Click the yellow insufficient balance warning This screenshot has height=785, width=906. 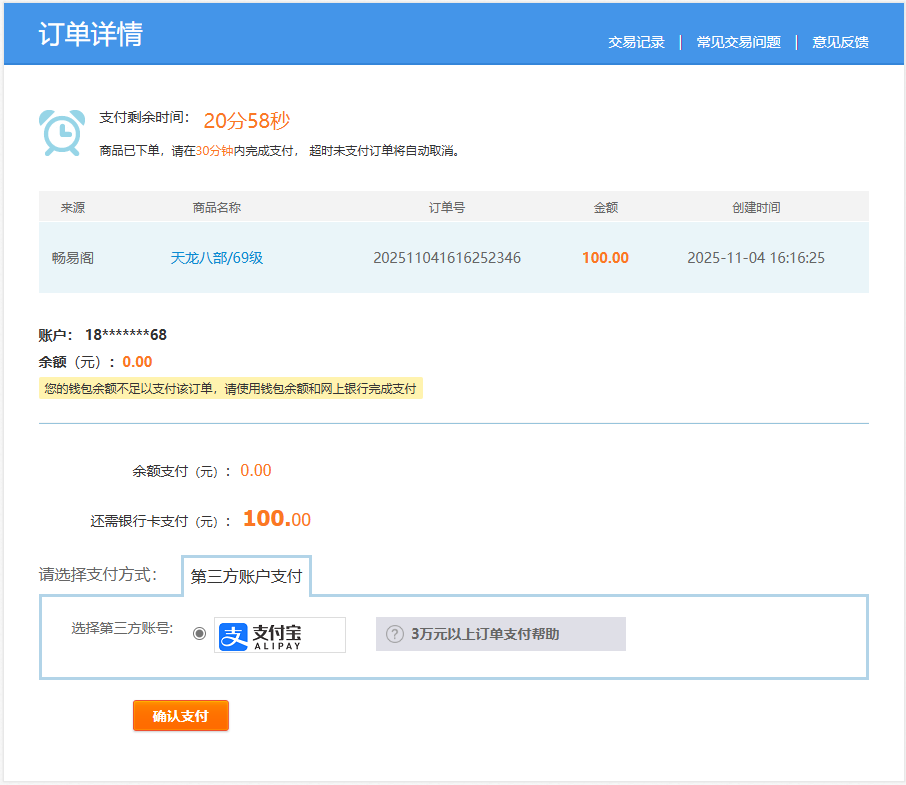[x=230, y=389]
